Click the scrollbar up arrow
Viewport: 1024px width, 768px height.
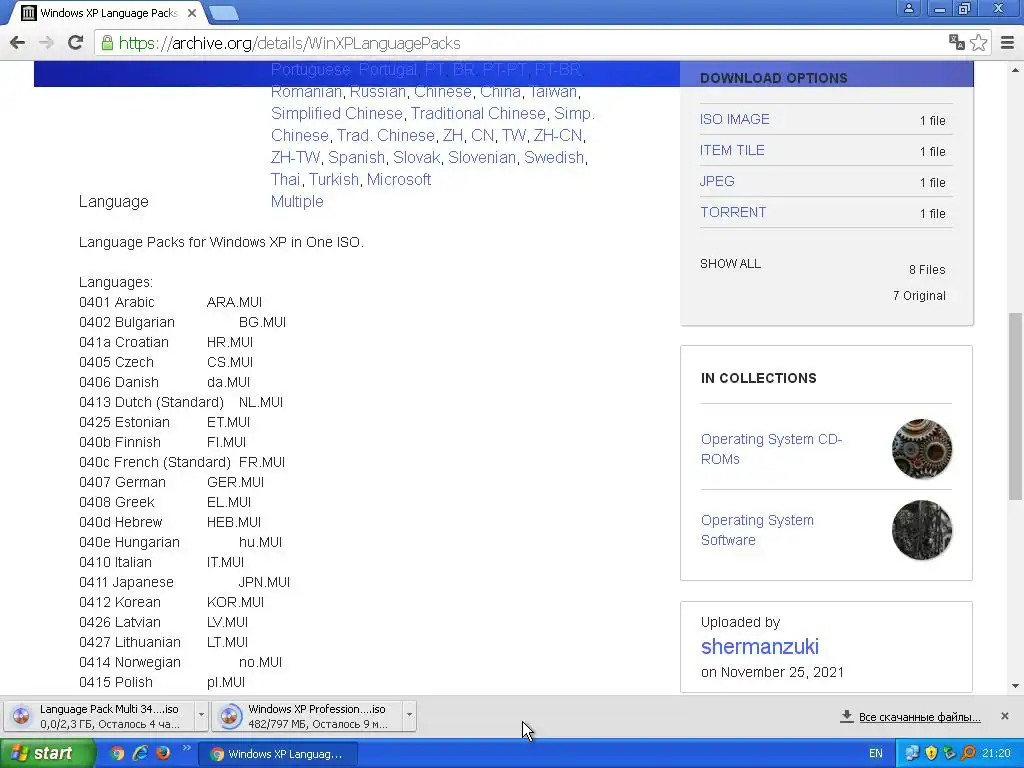1016,70
